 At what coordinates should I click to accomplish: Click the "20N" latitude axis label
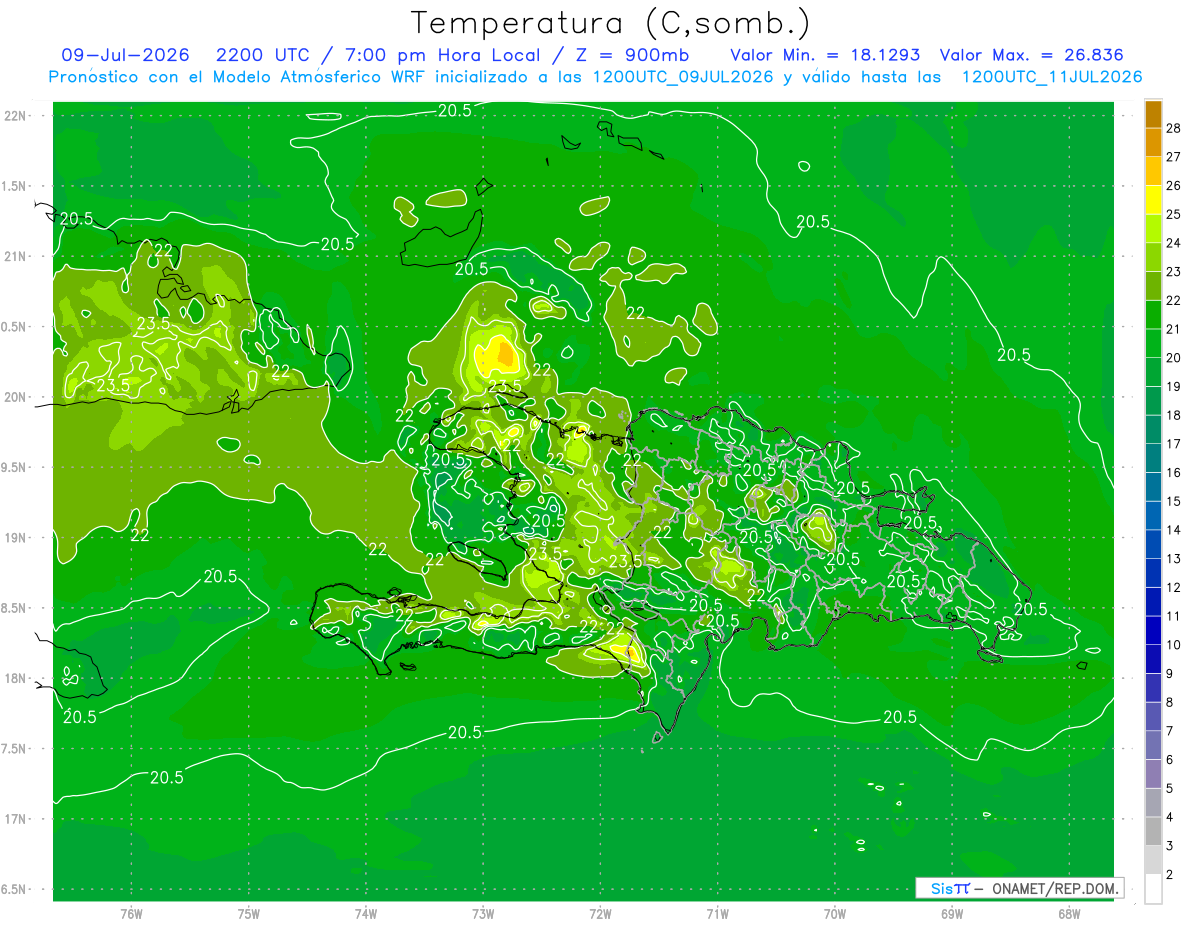click(16, 397)
